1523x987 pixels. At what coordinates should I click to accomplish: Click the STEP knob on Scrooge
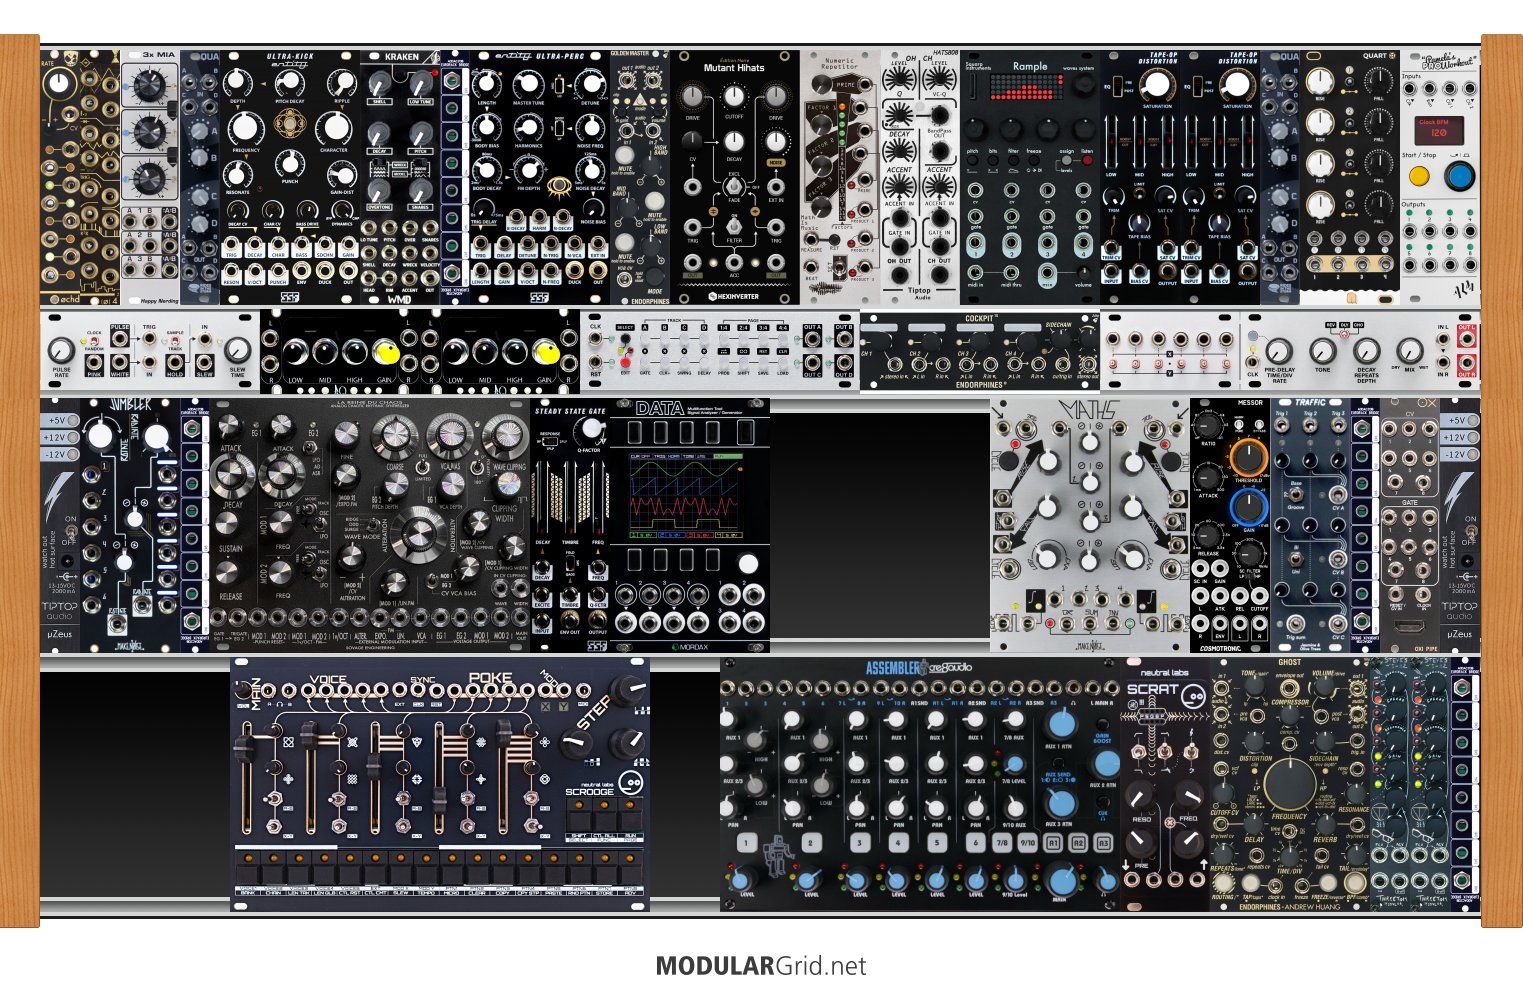pos(575,743)
